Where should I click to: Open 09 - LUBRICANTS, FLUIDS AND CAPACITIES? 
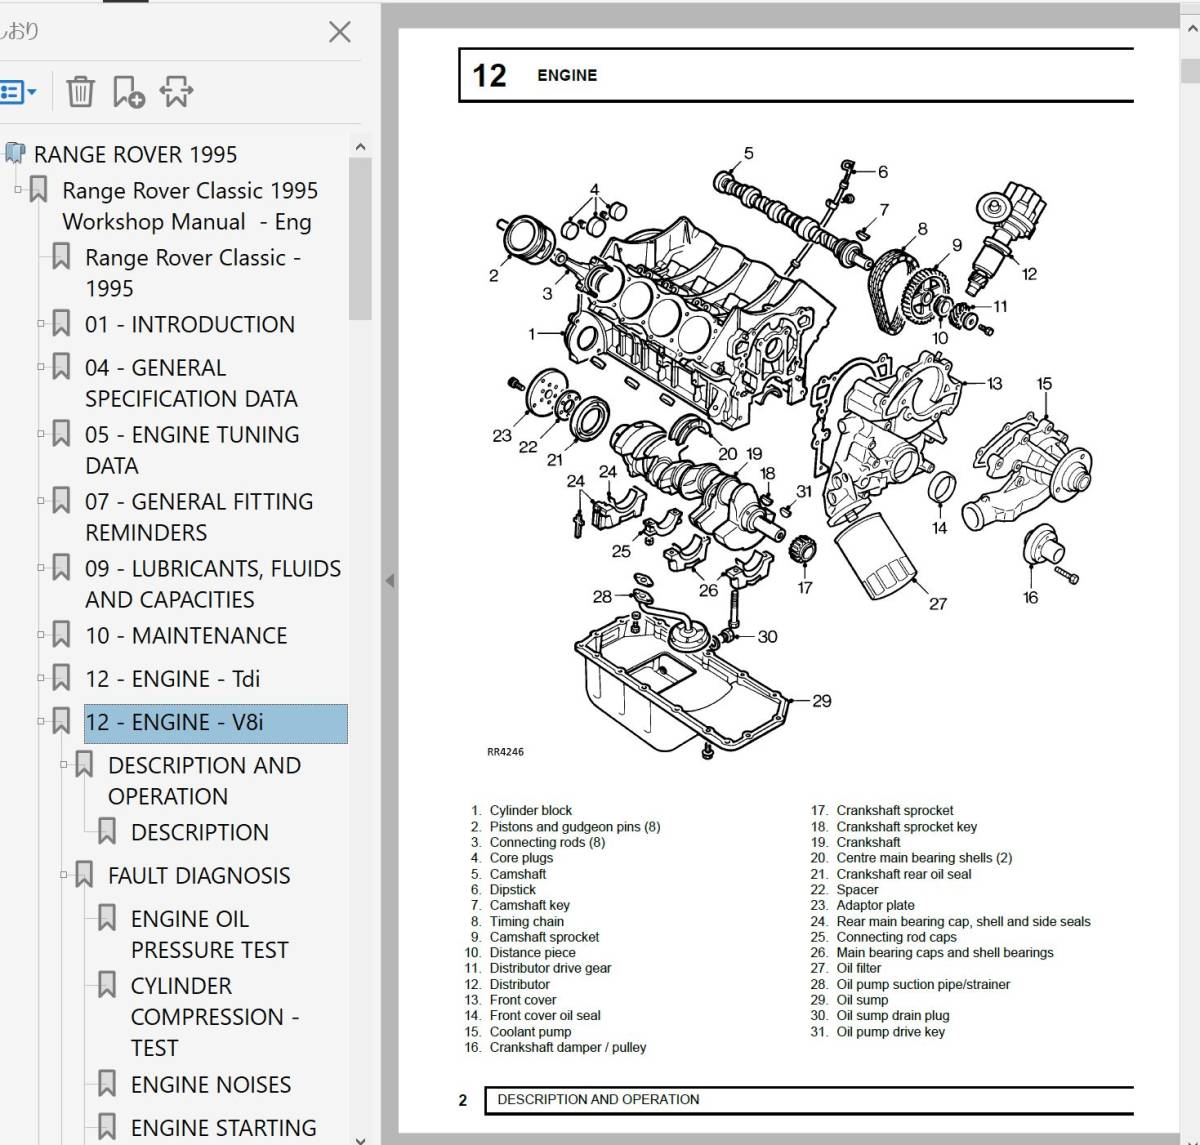[x=213, y=584]
